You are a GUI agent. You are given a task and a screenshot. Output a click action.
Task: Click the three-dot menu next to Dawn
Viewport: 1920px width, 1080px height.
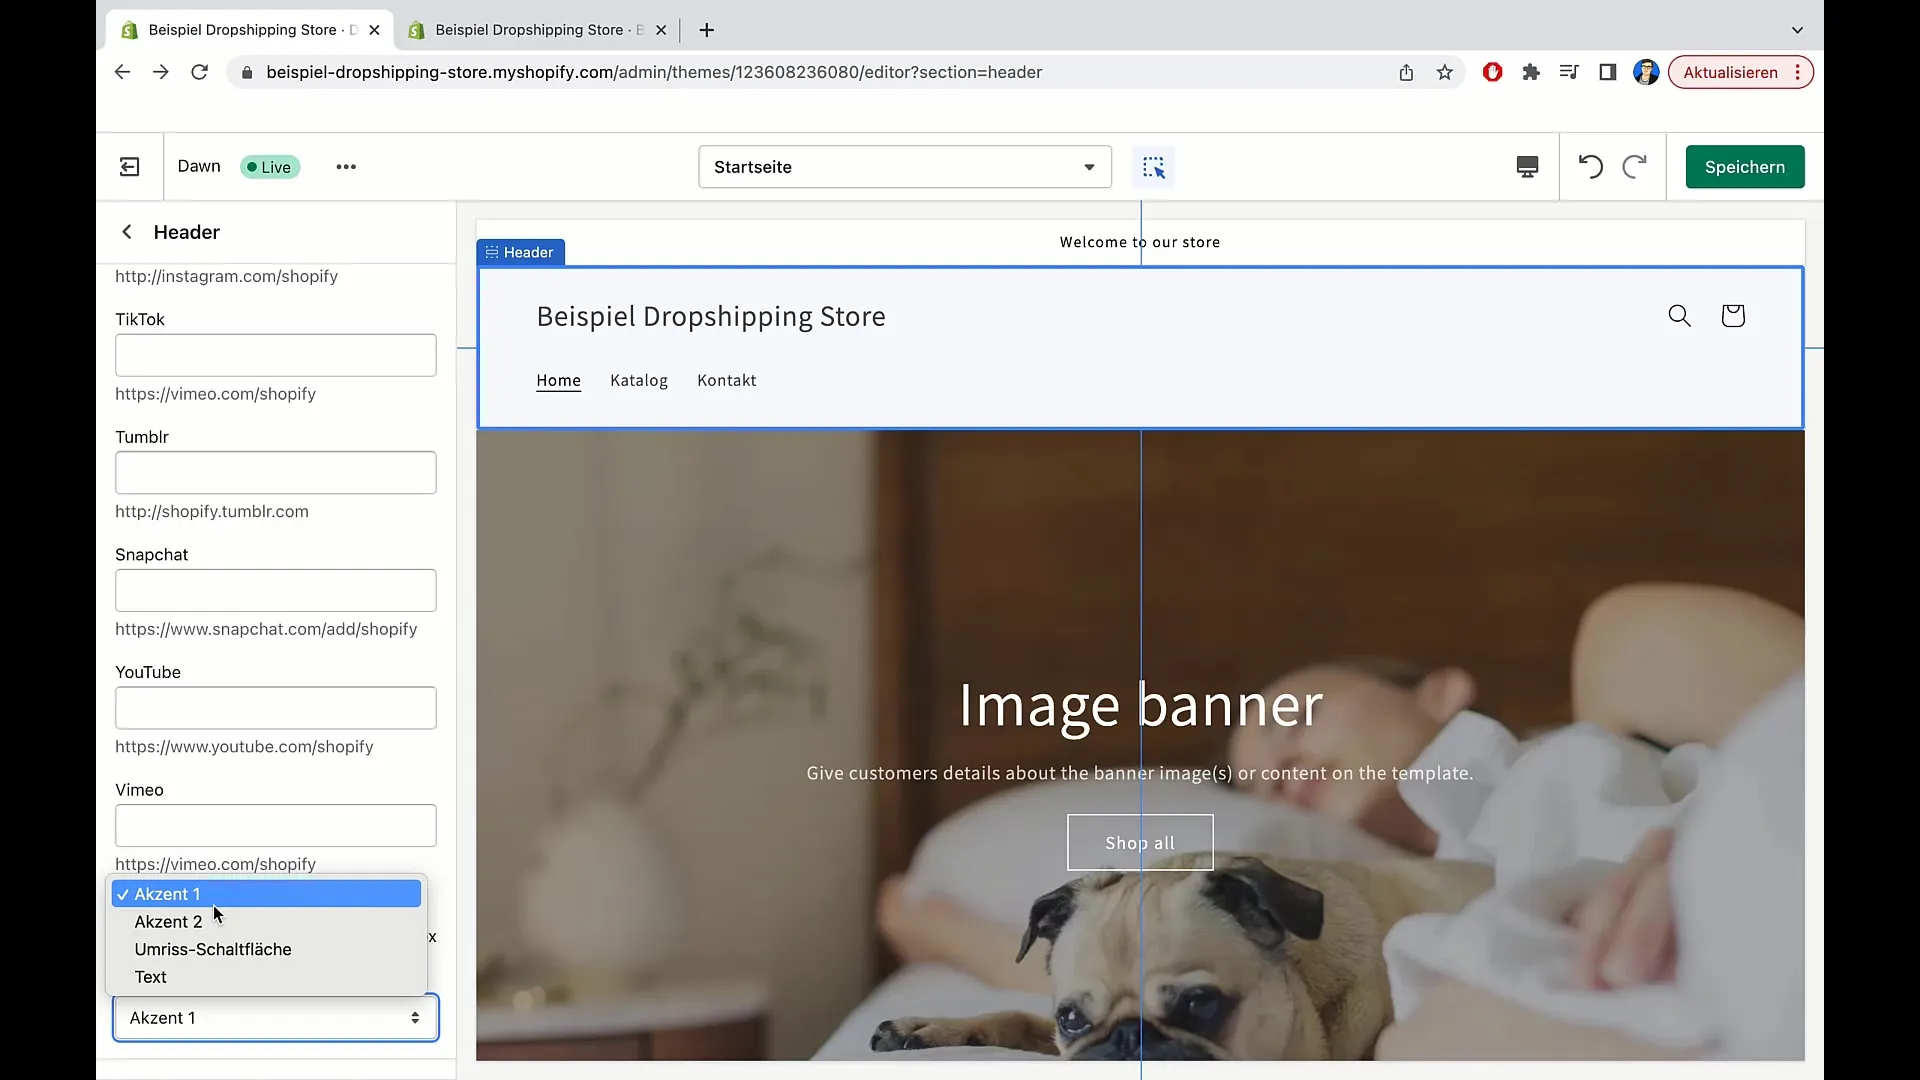[345, 166]
